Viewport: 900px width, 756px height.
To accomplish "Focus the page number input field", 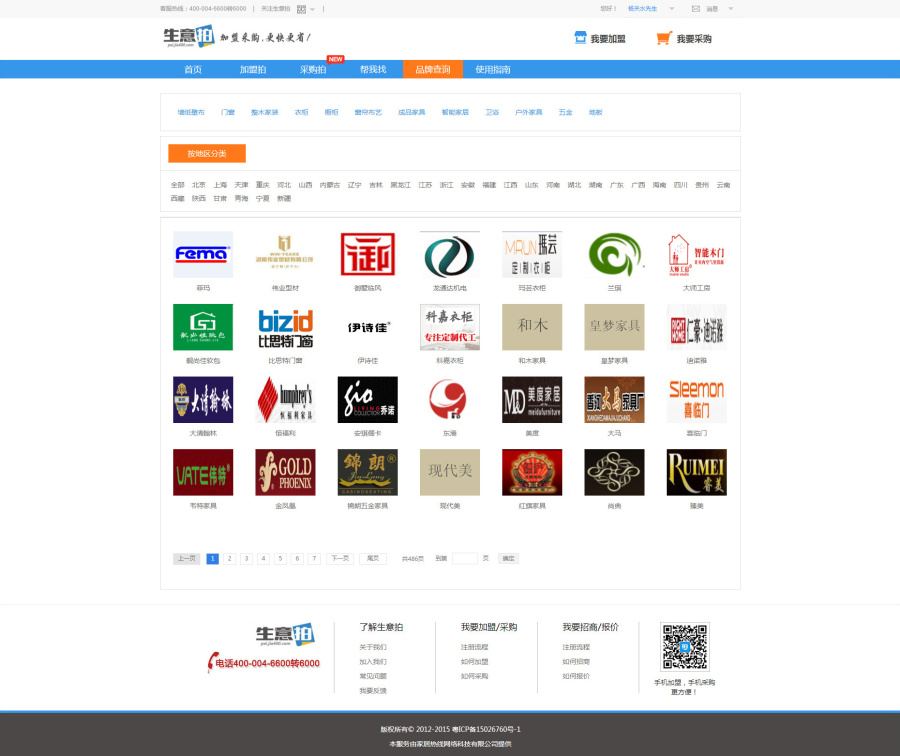I will (465, 559).
